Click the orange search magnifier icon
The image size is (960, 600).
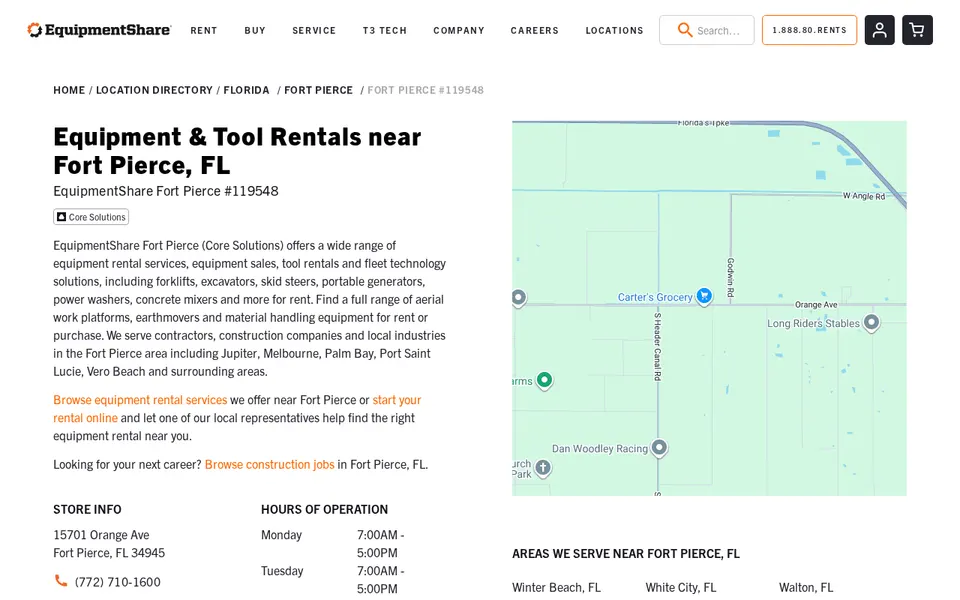click(x=684, y=30)
